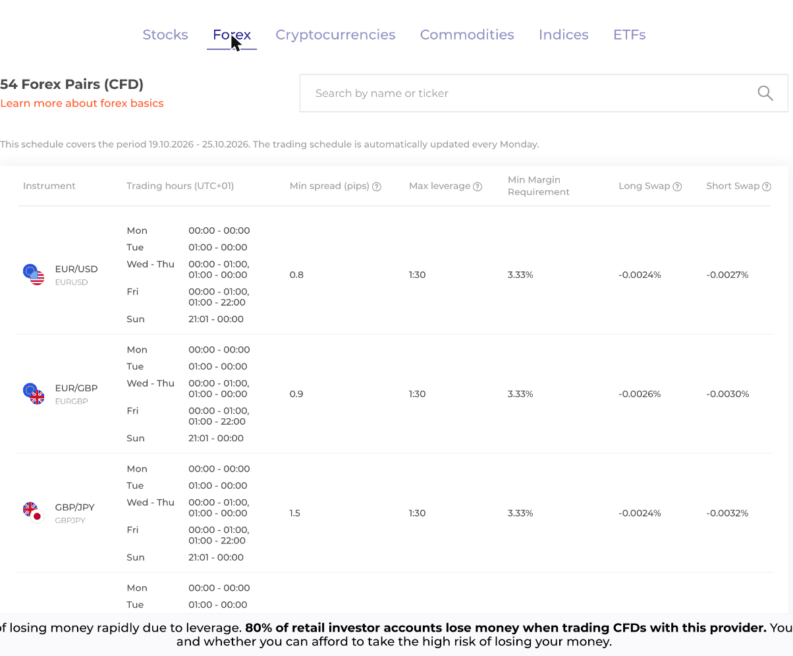Open the EUR/USD instrument name
The height and width of the screenshot is (656, 793).
[76, 269]
